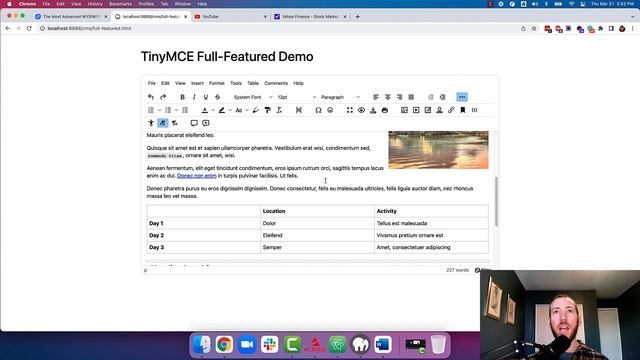Click the Redo arrow in the editor toolbar
The height and width of the screenshot is (360, 640).
tap(163, 97)
